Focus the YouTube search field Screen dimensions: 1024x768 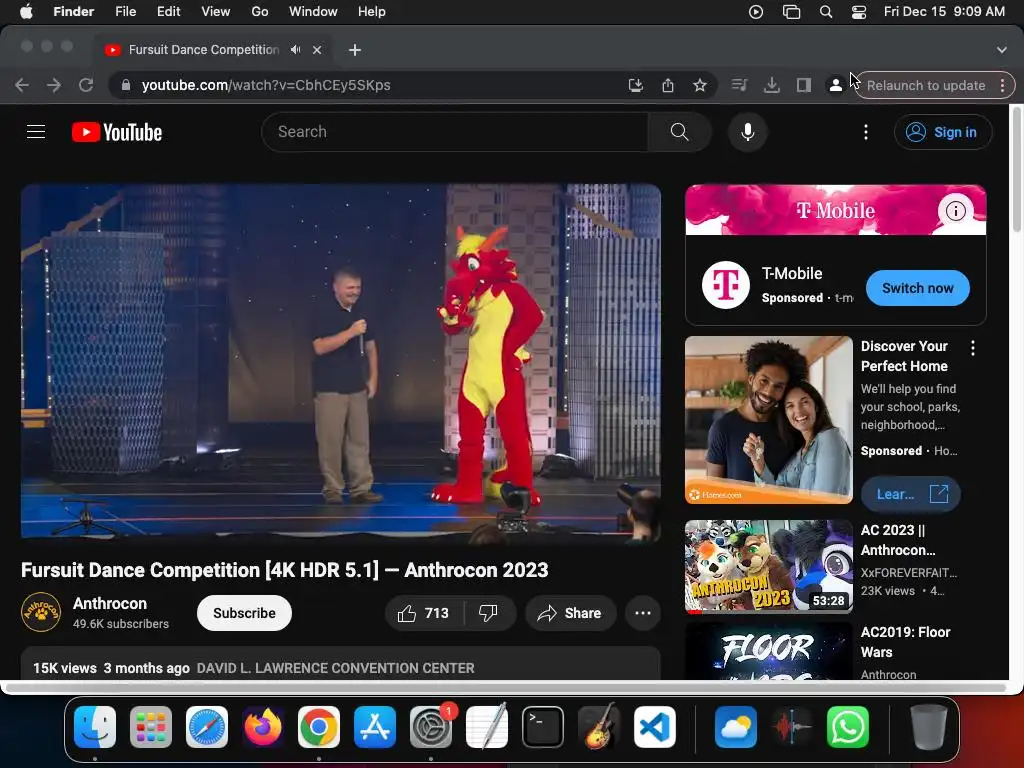(x=455, y=132)
